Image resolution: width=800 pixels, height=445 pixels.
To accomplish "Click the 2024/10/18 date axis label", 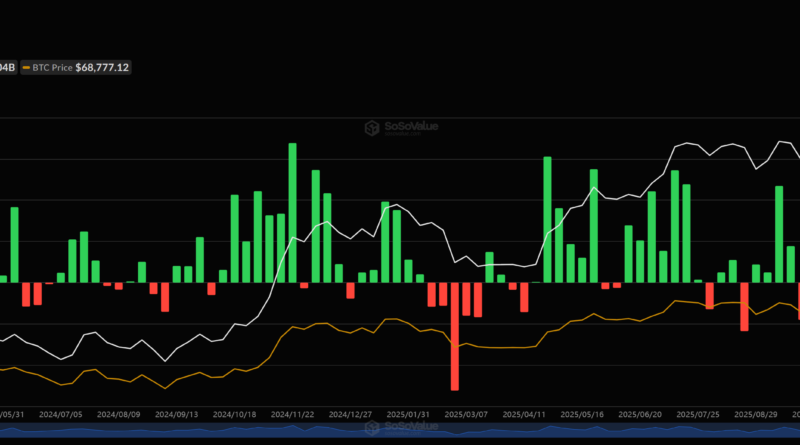I will [236, 412].
